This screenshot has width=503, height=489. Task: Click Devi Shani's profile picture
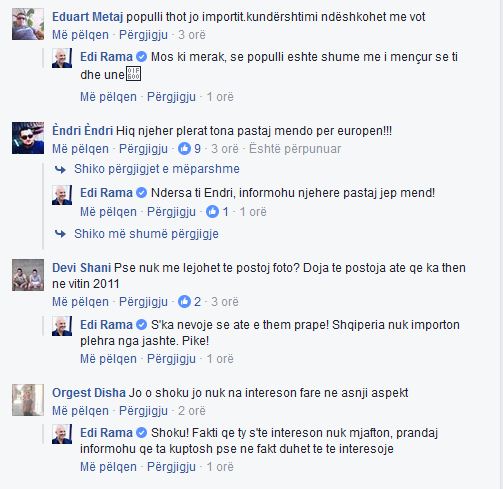pyautogui.click(x=28, y=275)
